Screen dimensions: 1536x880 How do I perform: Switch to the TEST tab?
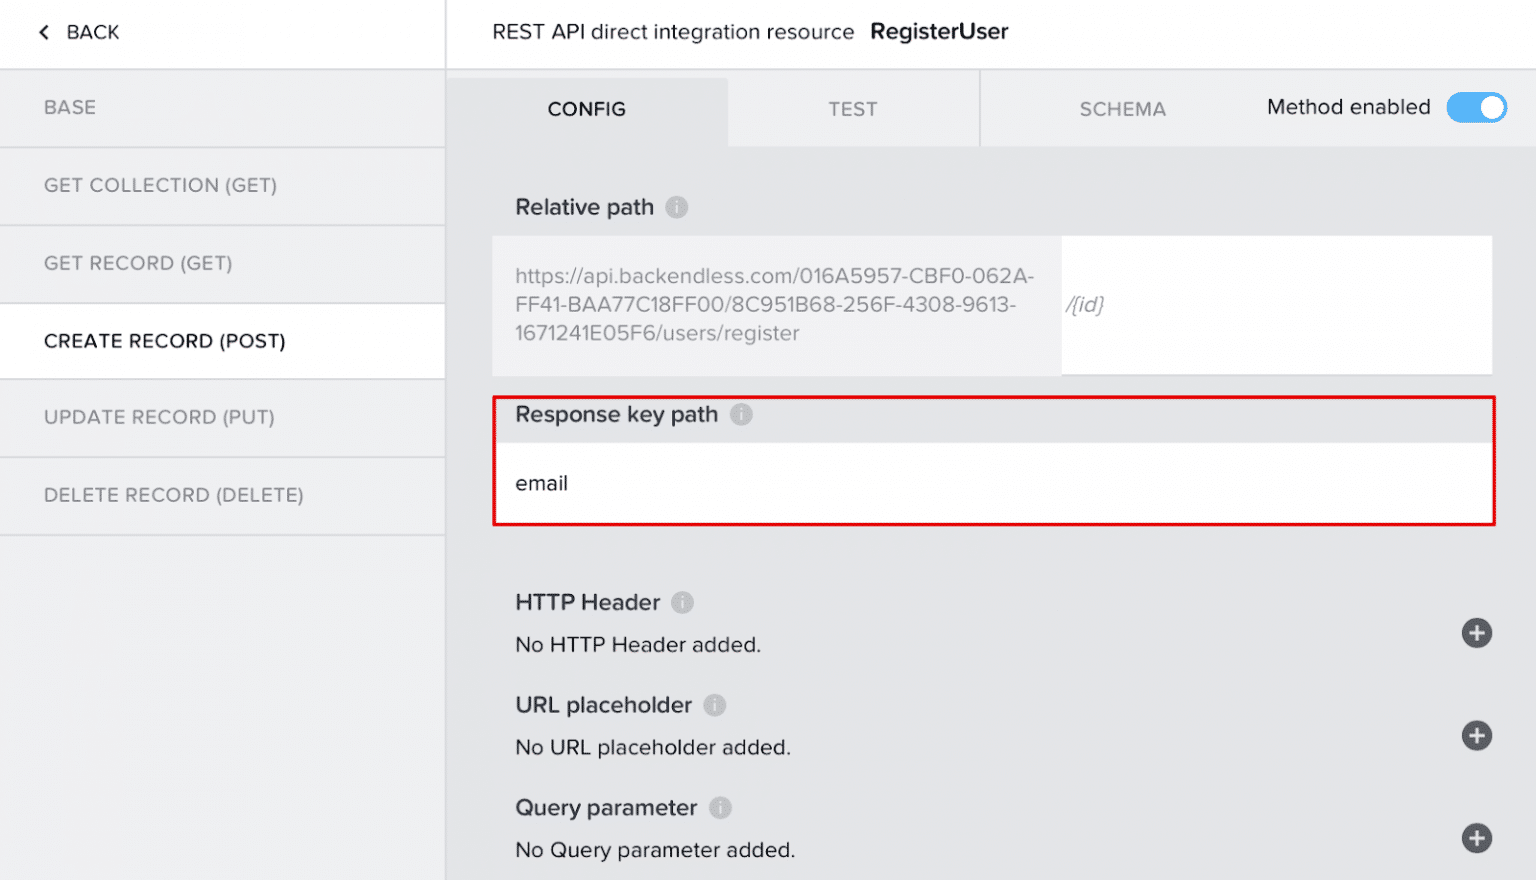853,109
